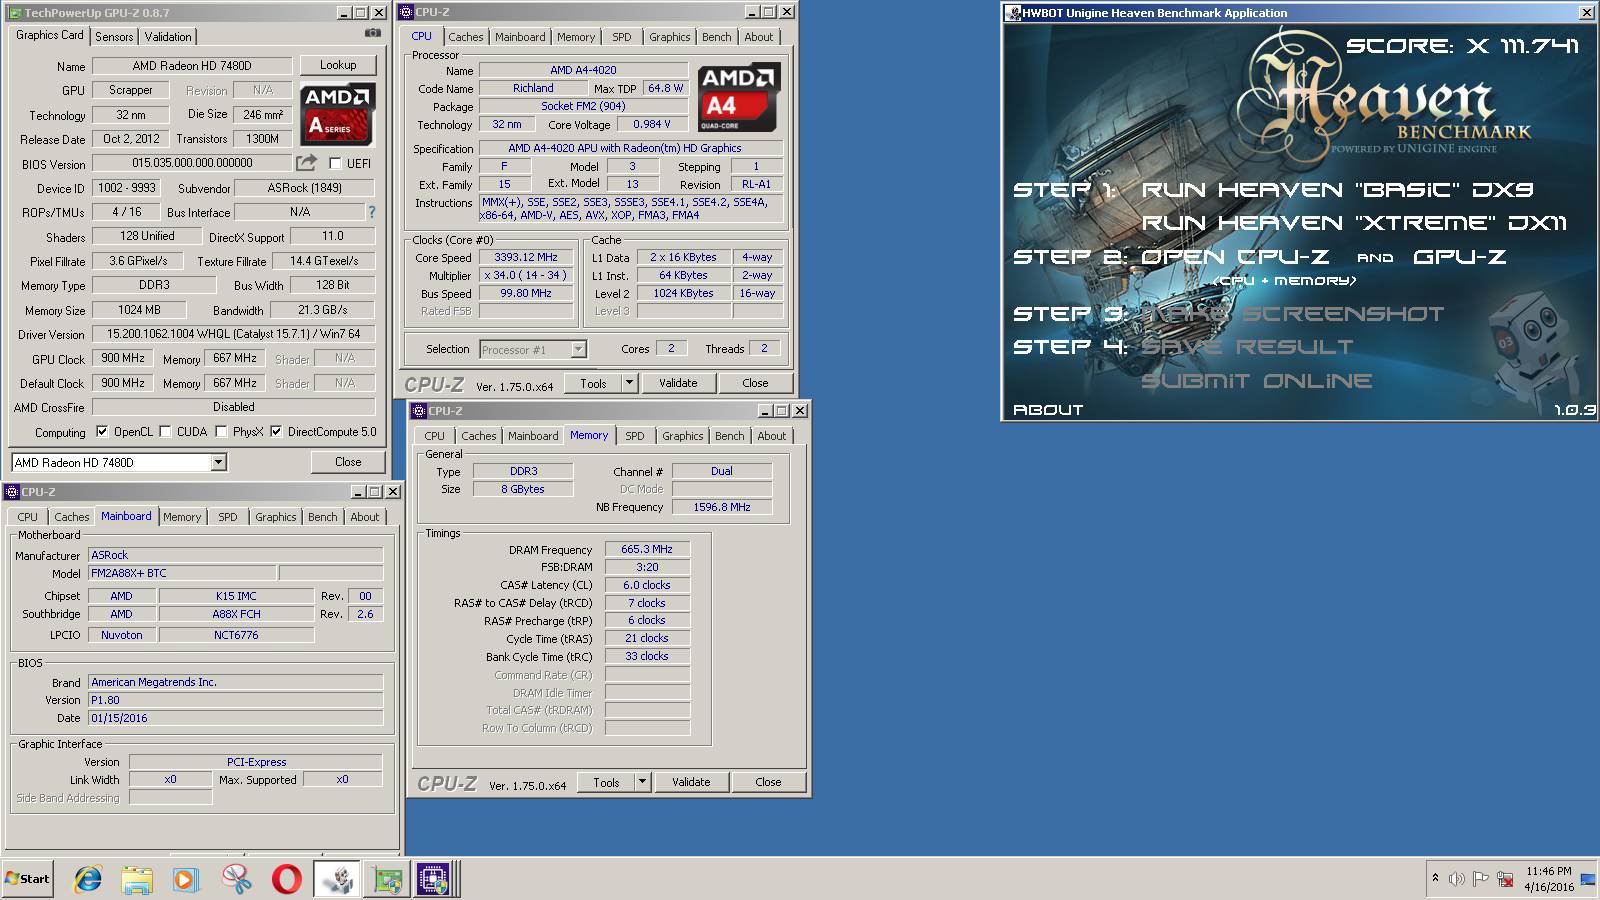Click the HWBOT Heaven title bar icon

1014,13
